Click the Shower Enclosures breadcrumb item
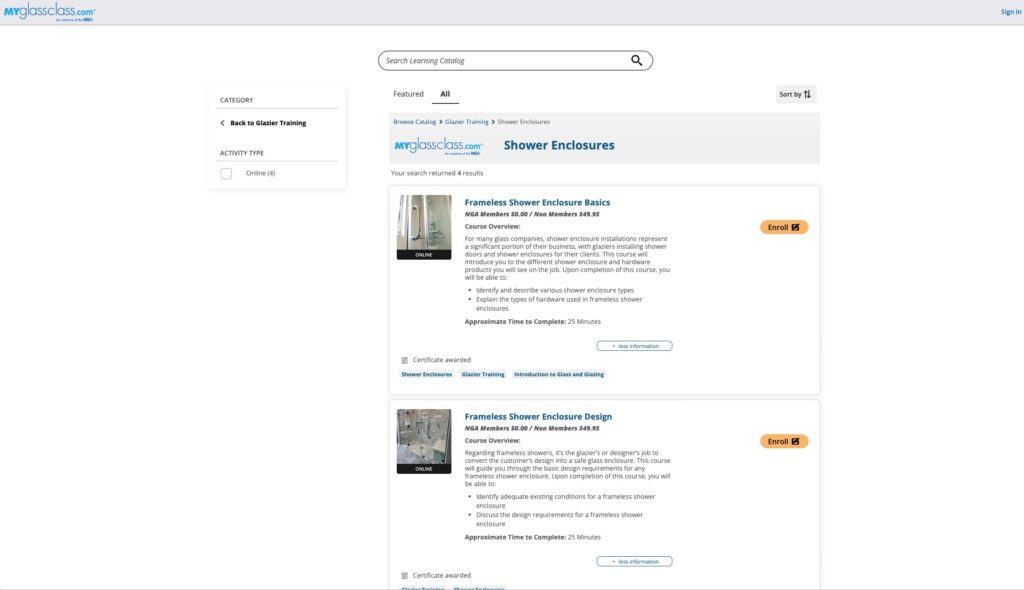The height and width of the screenshot is (590, 1024). coord(523,122)
